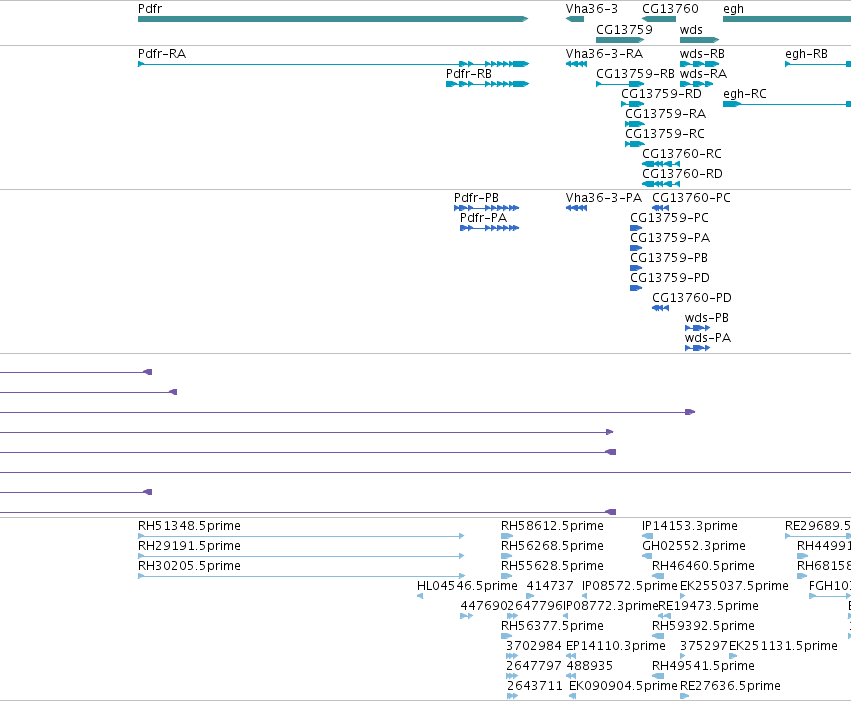Click the 375297 feature label
The width and height of the screenshot is (851, 701).
pos(704,647)
